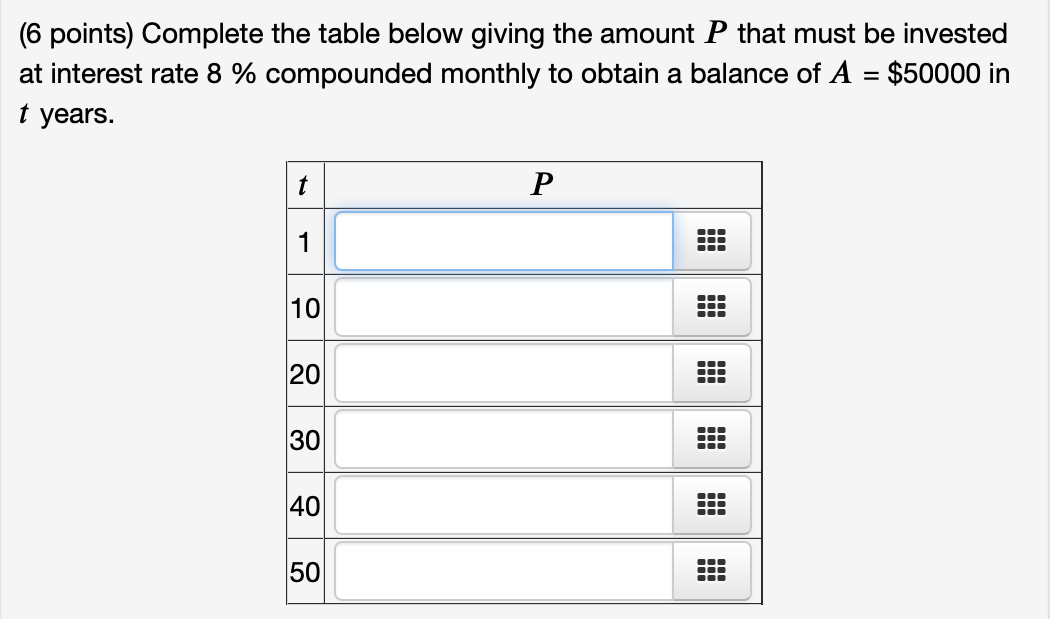The width and height of the screenshot is (1056, 619).
Task: Open the math keypad for row t=10
Action: (x=711, y=307)
